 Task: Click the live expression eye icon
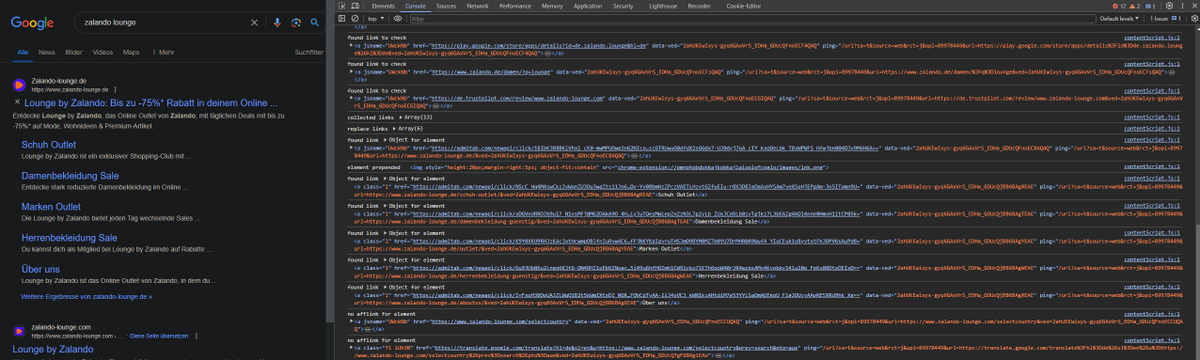pos(398,18)
